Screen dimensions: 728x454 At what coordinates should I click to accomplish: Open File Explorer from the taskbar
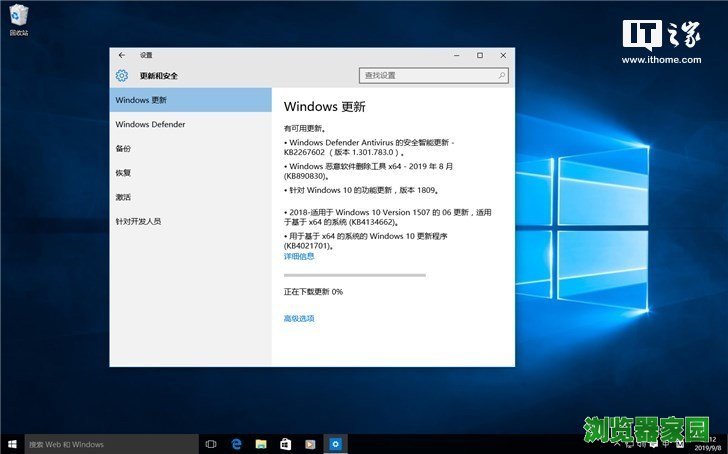(261, 443)
